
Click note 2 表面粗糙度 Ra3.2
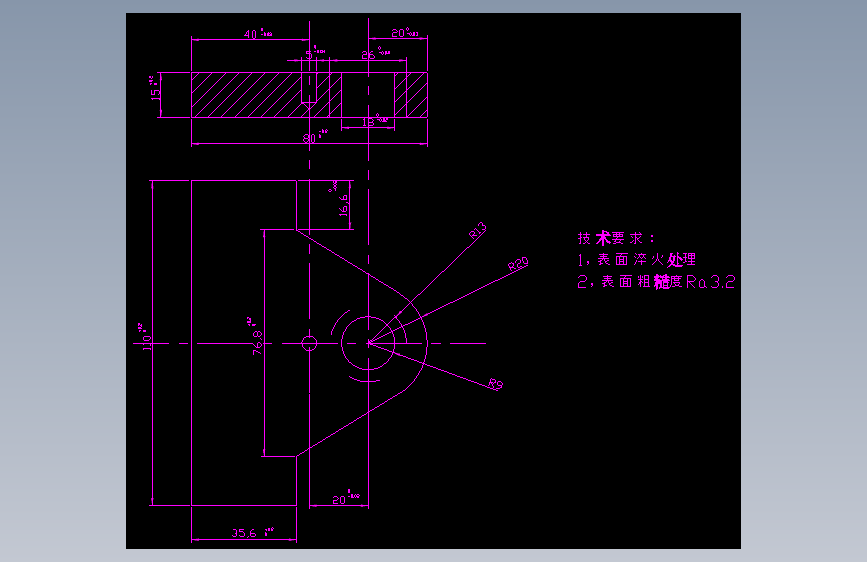(656, 282)
